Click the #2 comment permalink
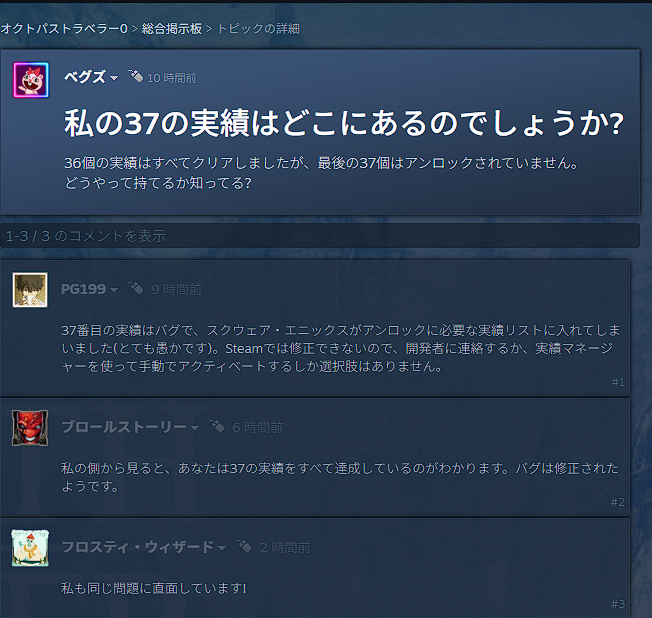The width and height of the screenshot is (652, 618). pos(618,502)
